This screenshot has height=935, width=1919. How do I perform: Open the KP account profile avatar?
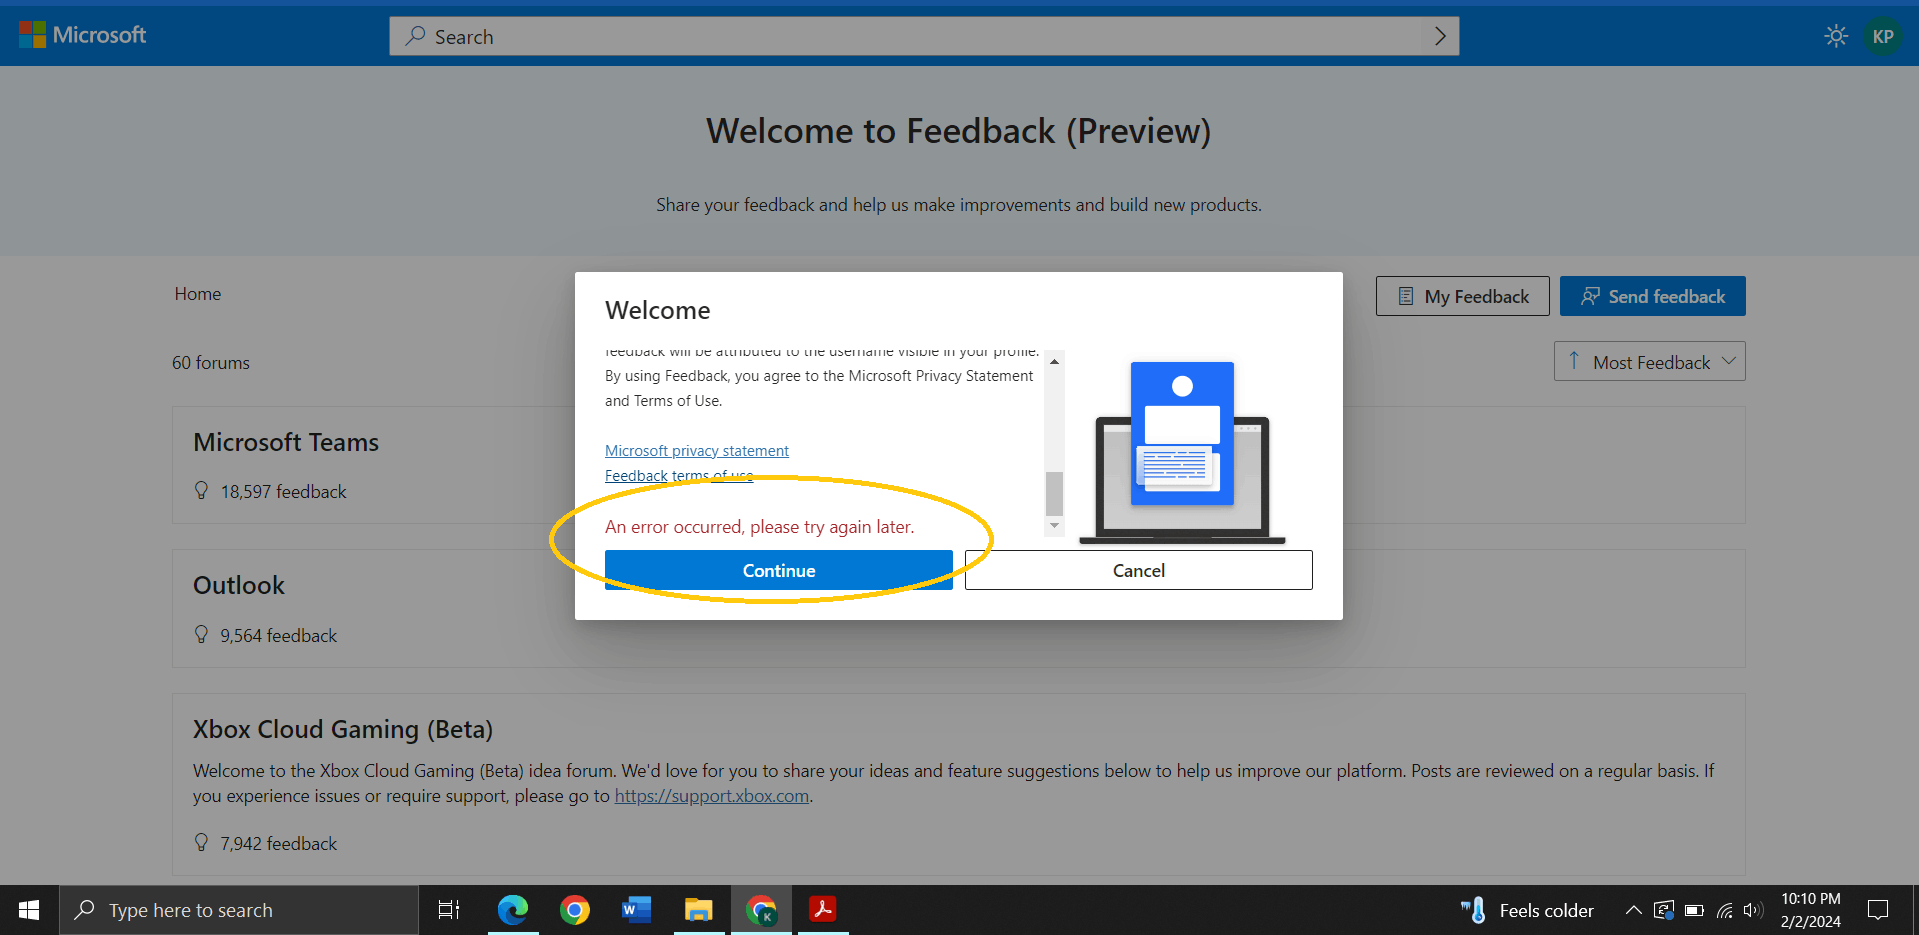pyautogui.click(x=1883, y=36)
